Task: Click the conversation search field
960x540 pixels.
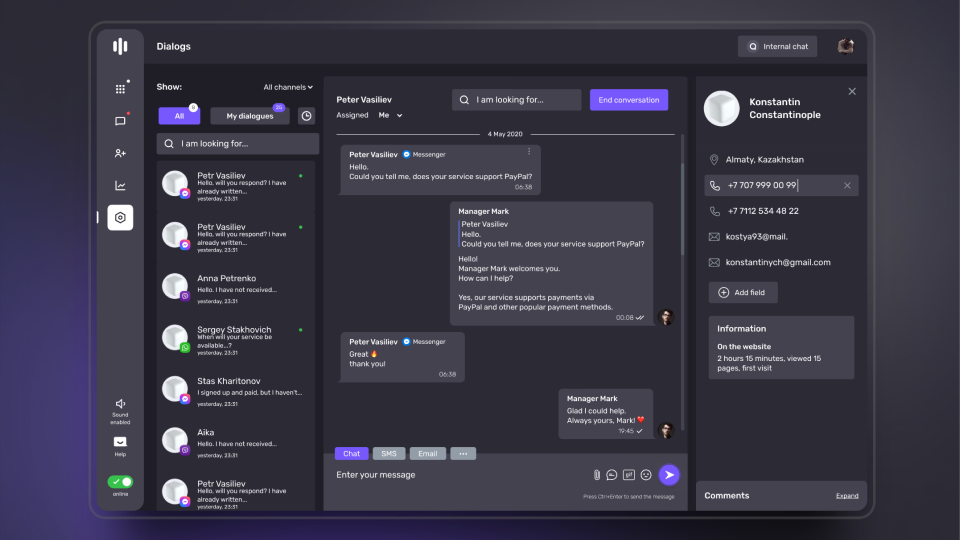Action: [516, 100]
